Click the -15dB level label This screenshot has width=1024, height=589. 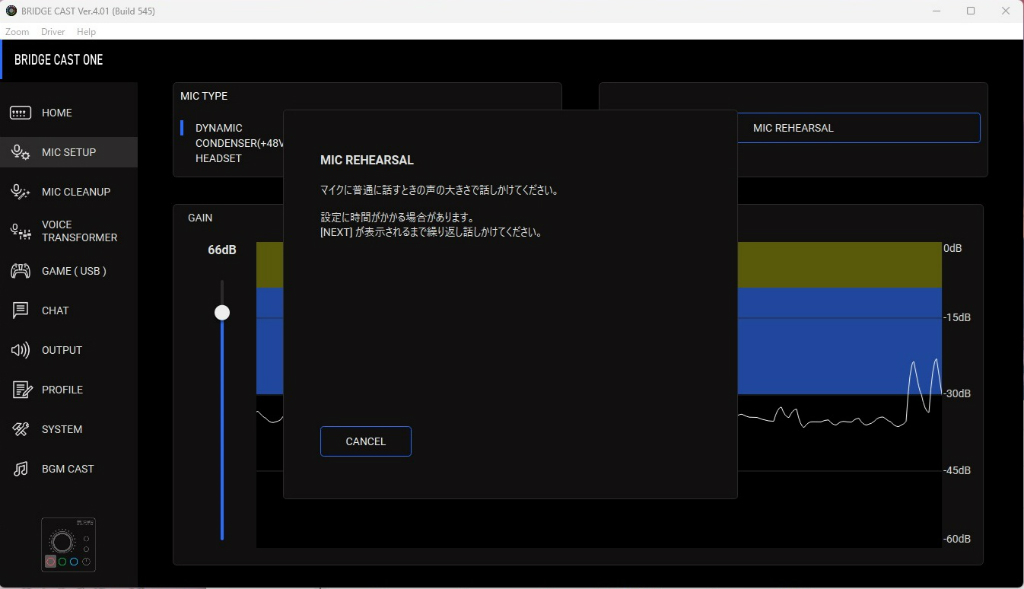(957, 317)
